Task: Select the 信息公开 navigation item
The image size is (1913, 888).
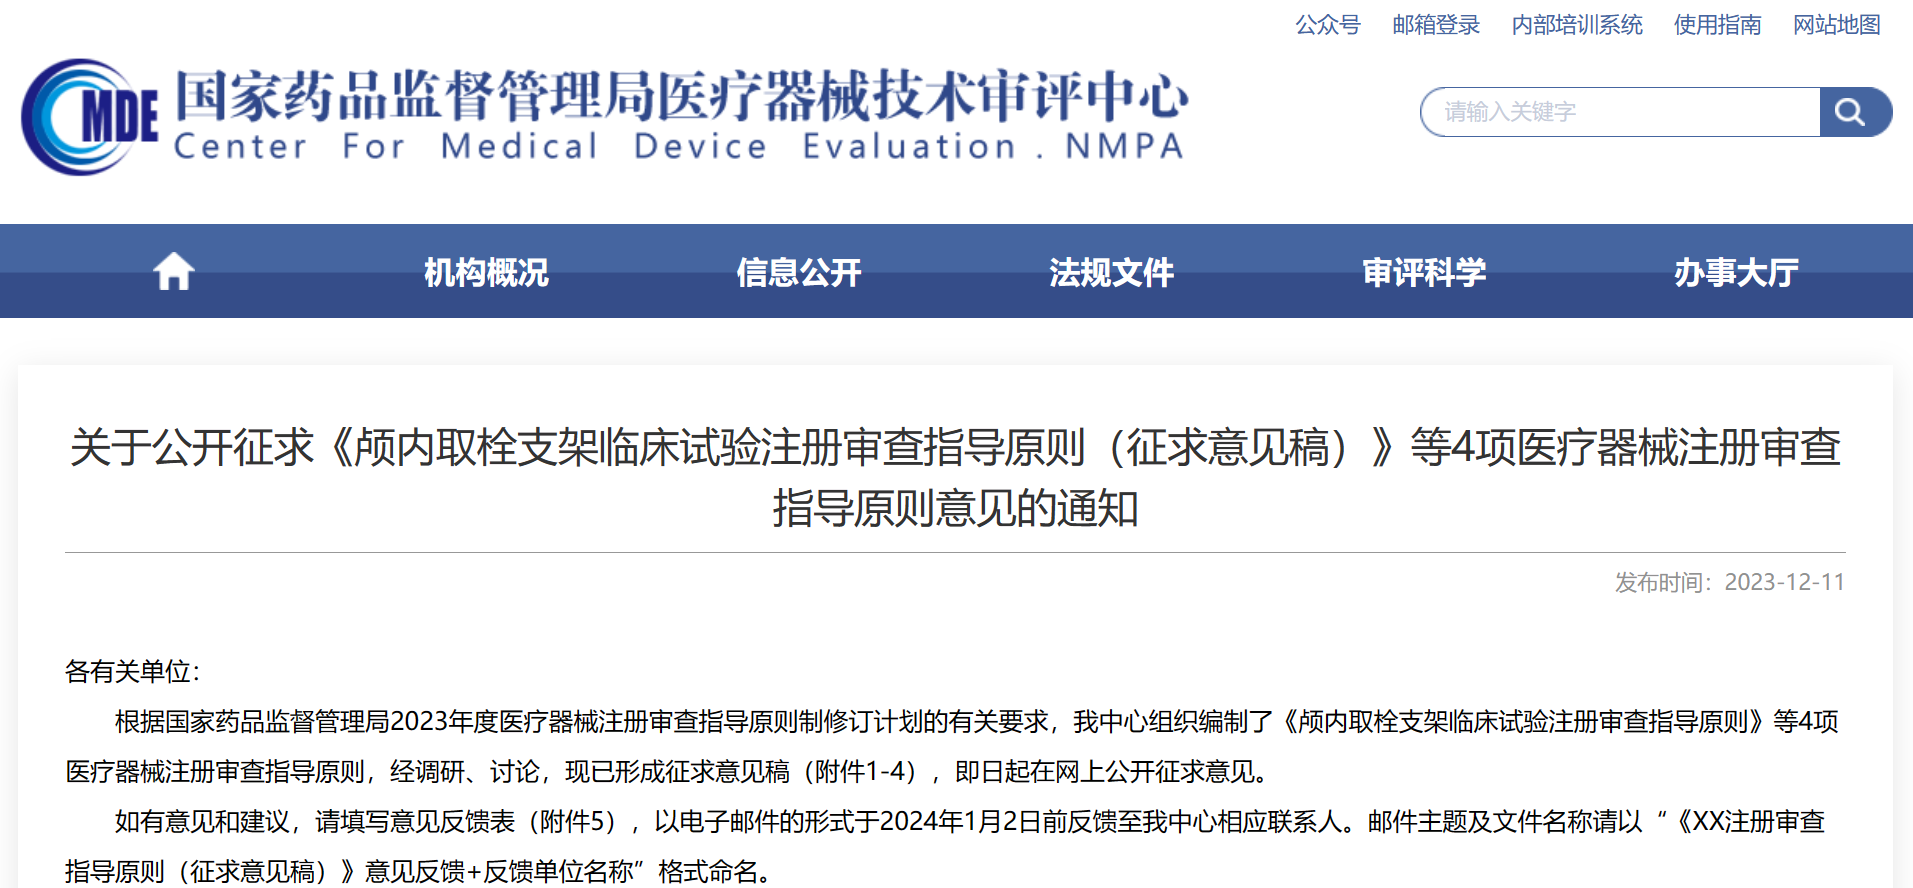Action: click(x=798, y=272)
